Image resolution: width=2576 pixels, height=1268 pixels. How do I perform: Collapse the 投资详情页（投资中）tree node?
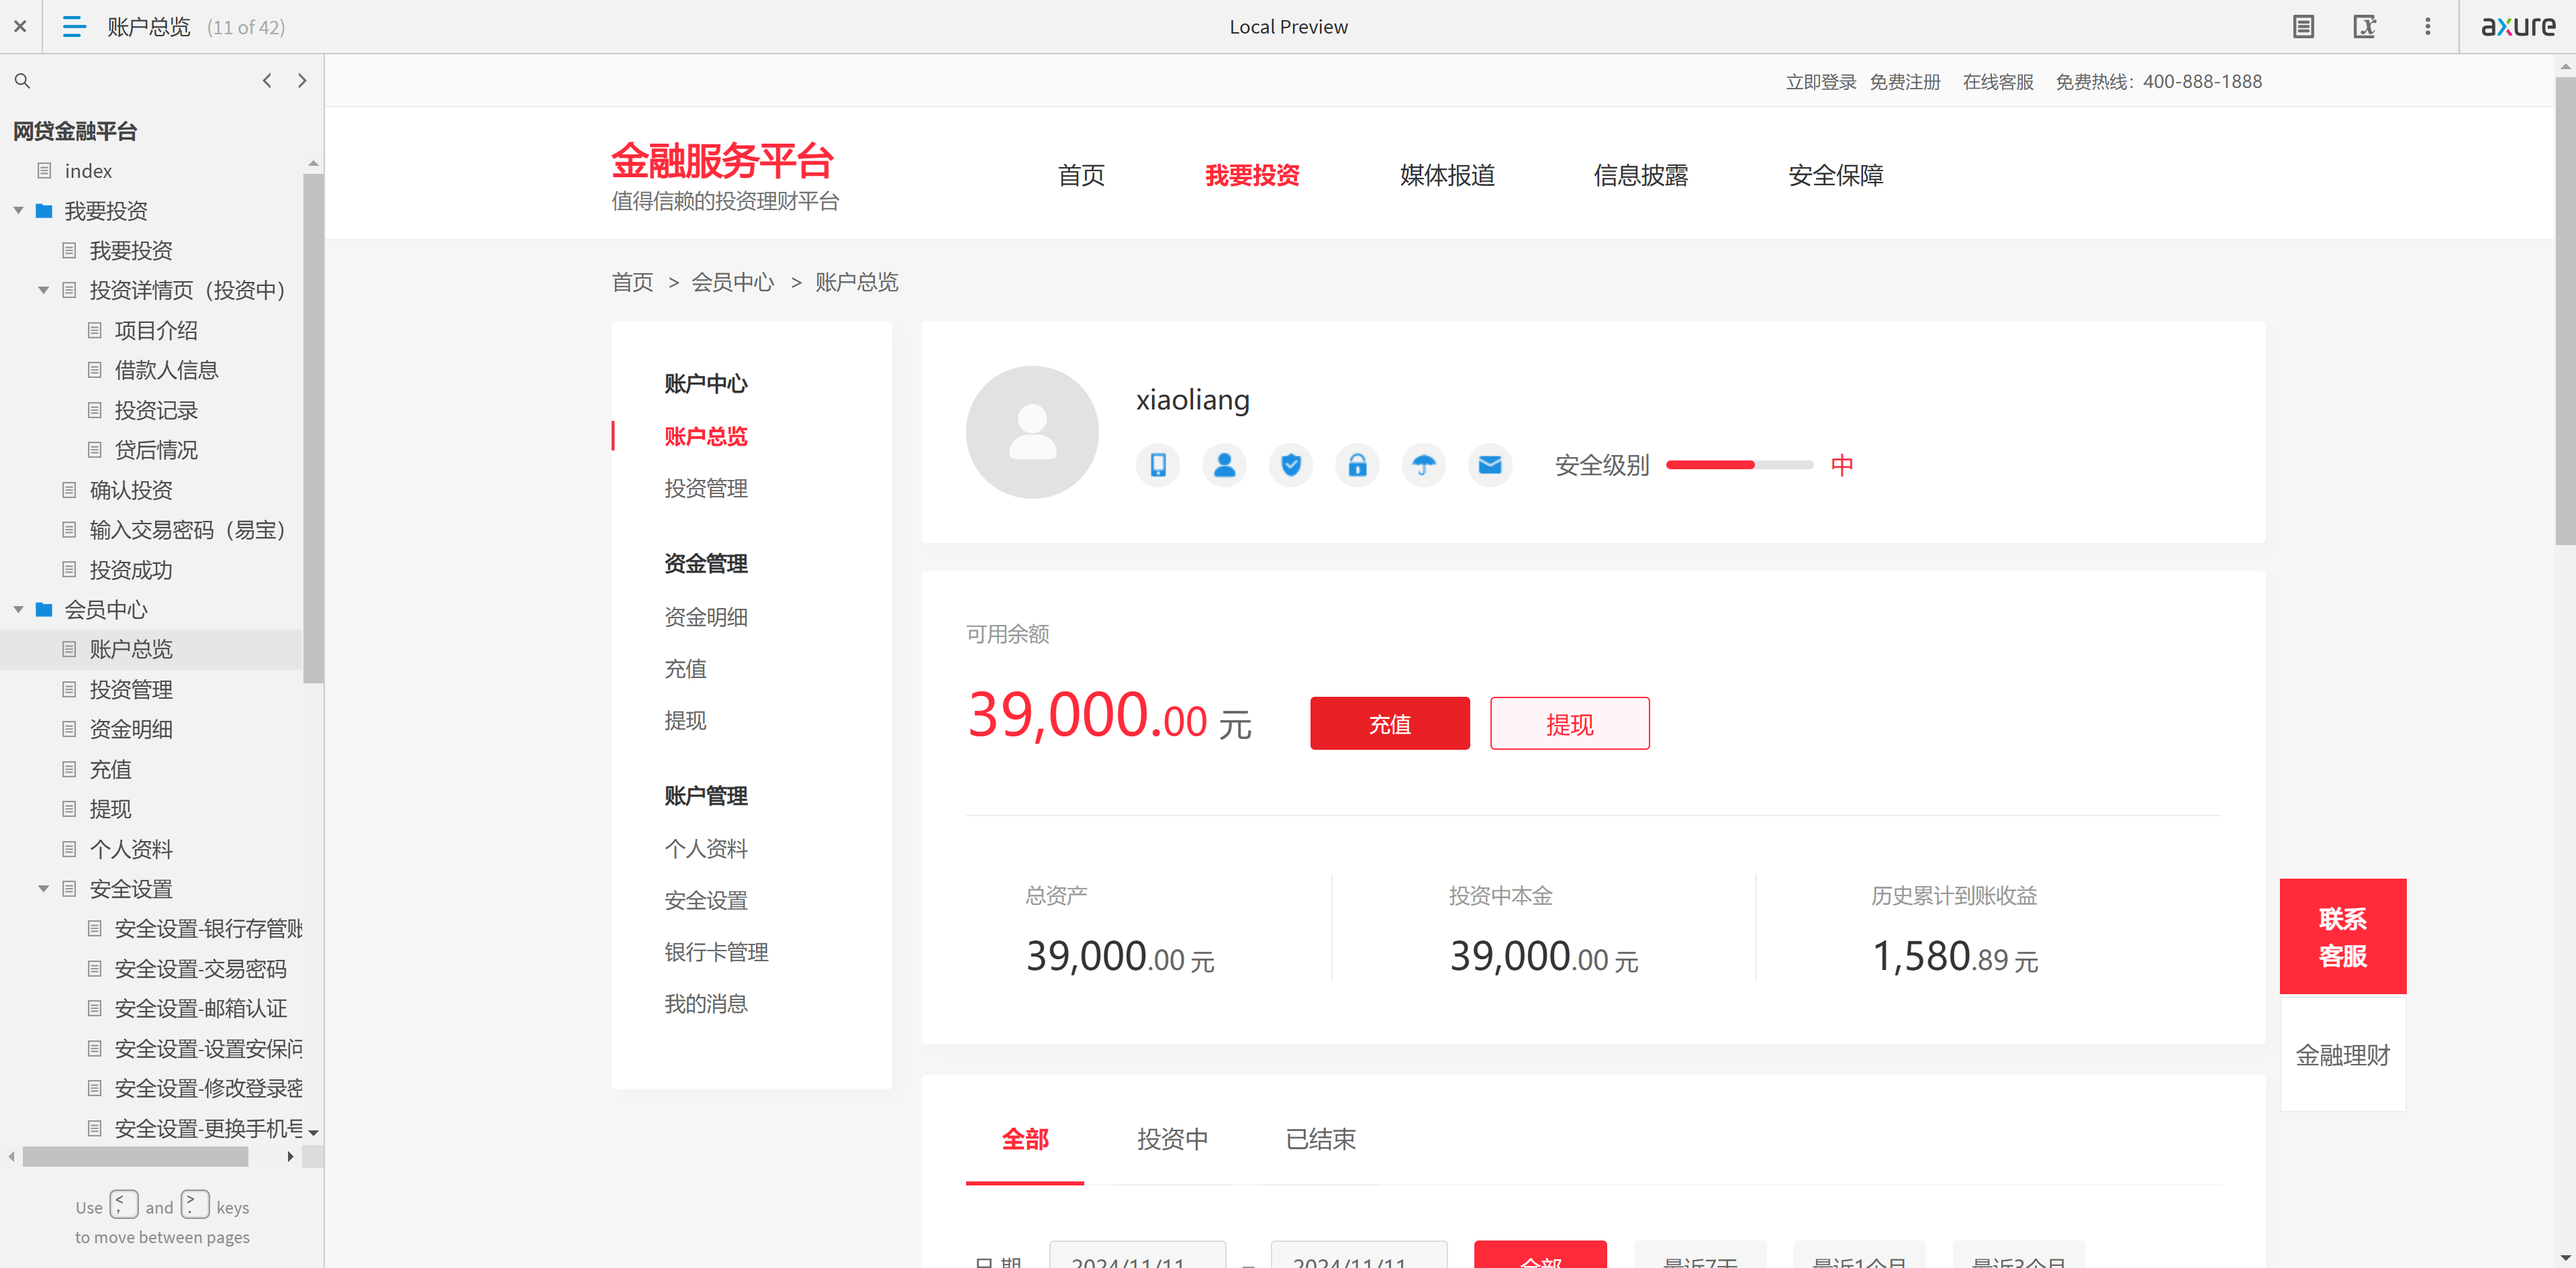click(43, 291)
